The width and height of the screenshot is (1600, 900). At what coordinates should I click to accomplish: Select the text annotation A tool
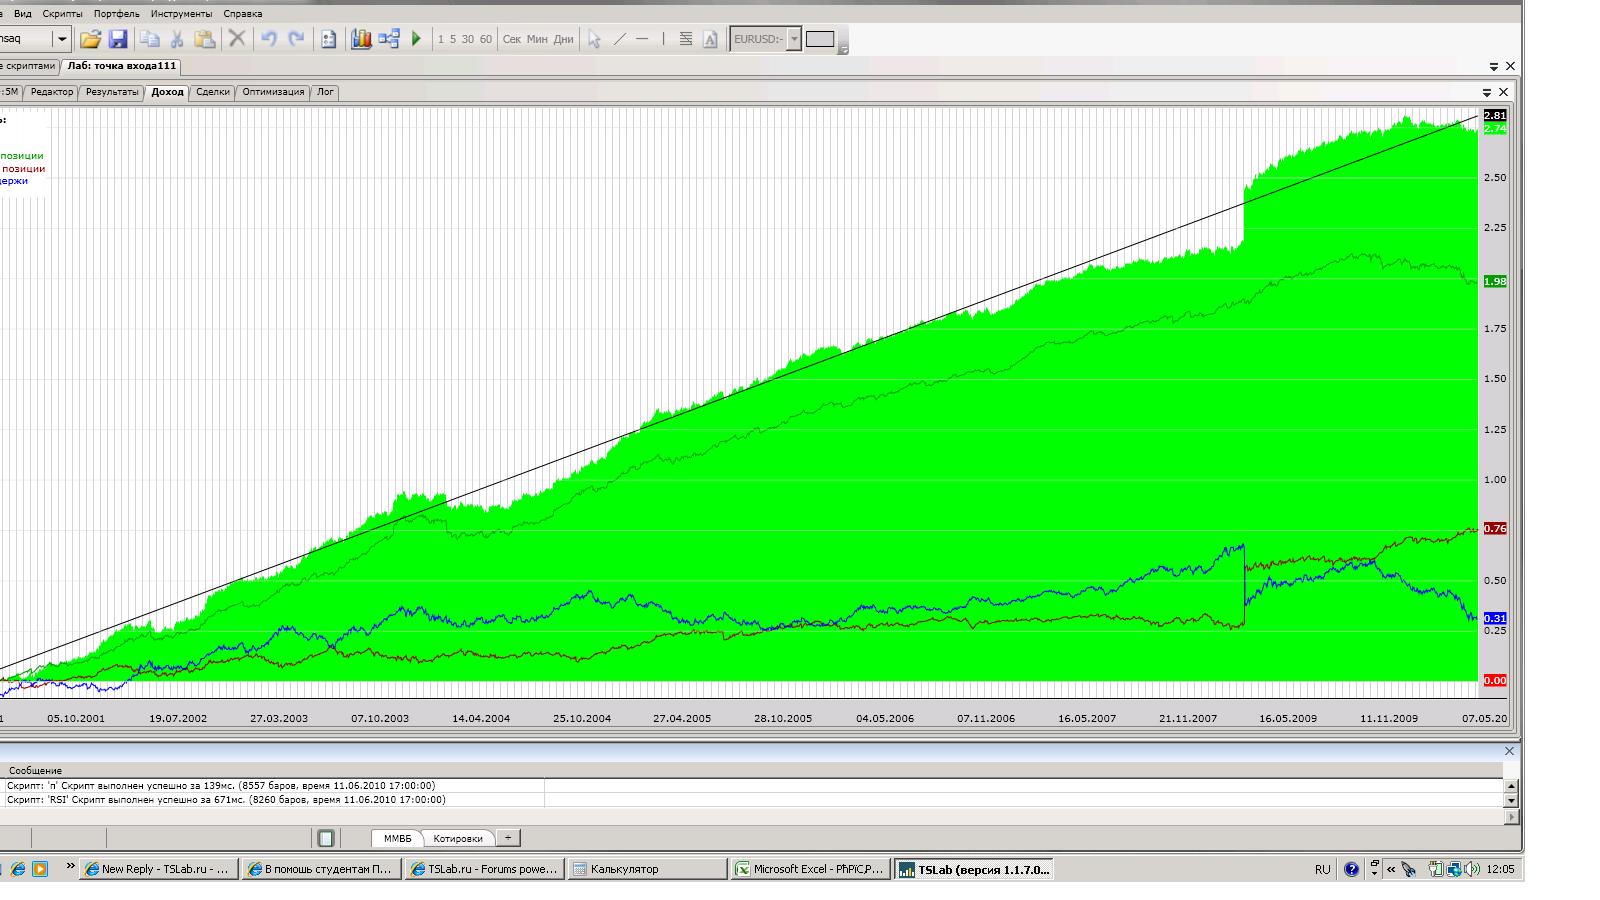[x=710, y=39]
